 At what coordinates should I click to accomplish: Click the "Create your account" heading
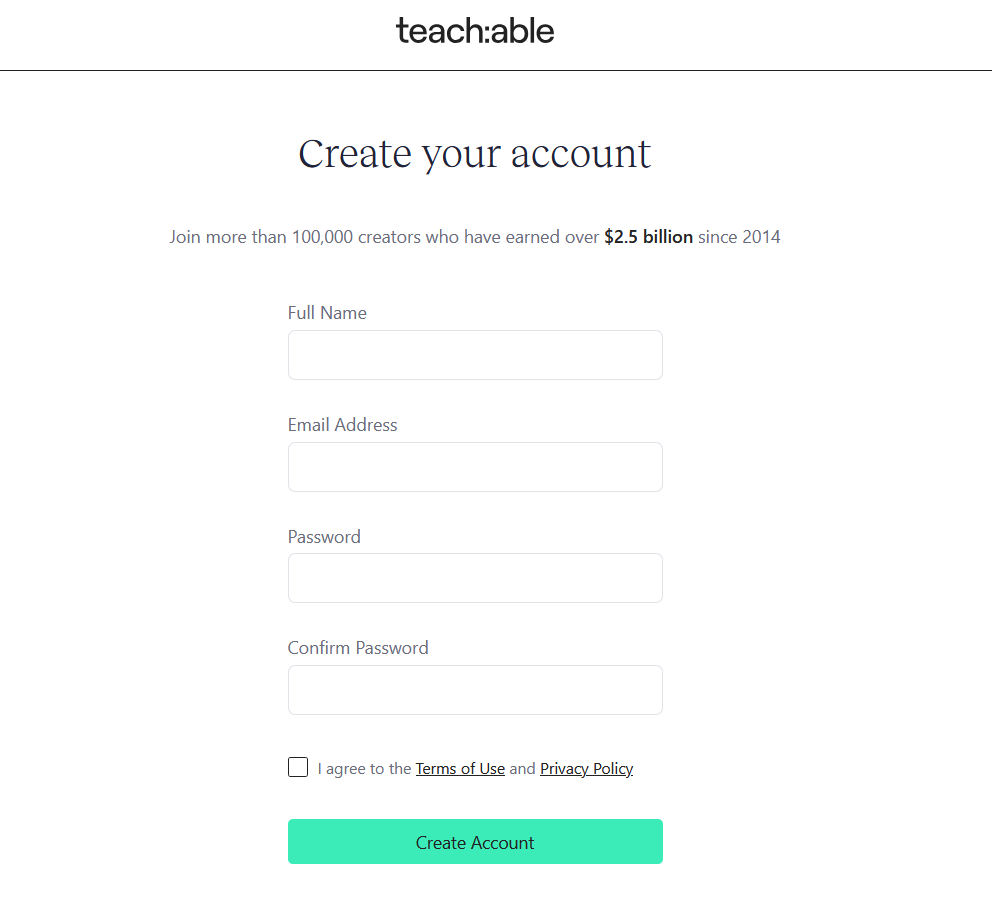coord(475,154)
